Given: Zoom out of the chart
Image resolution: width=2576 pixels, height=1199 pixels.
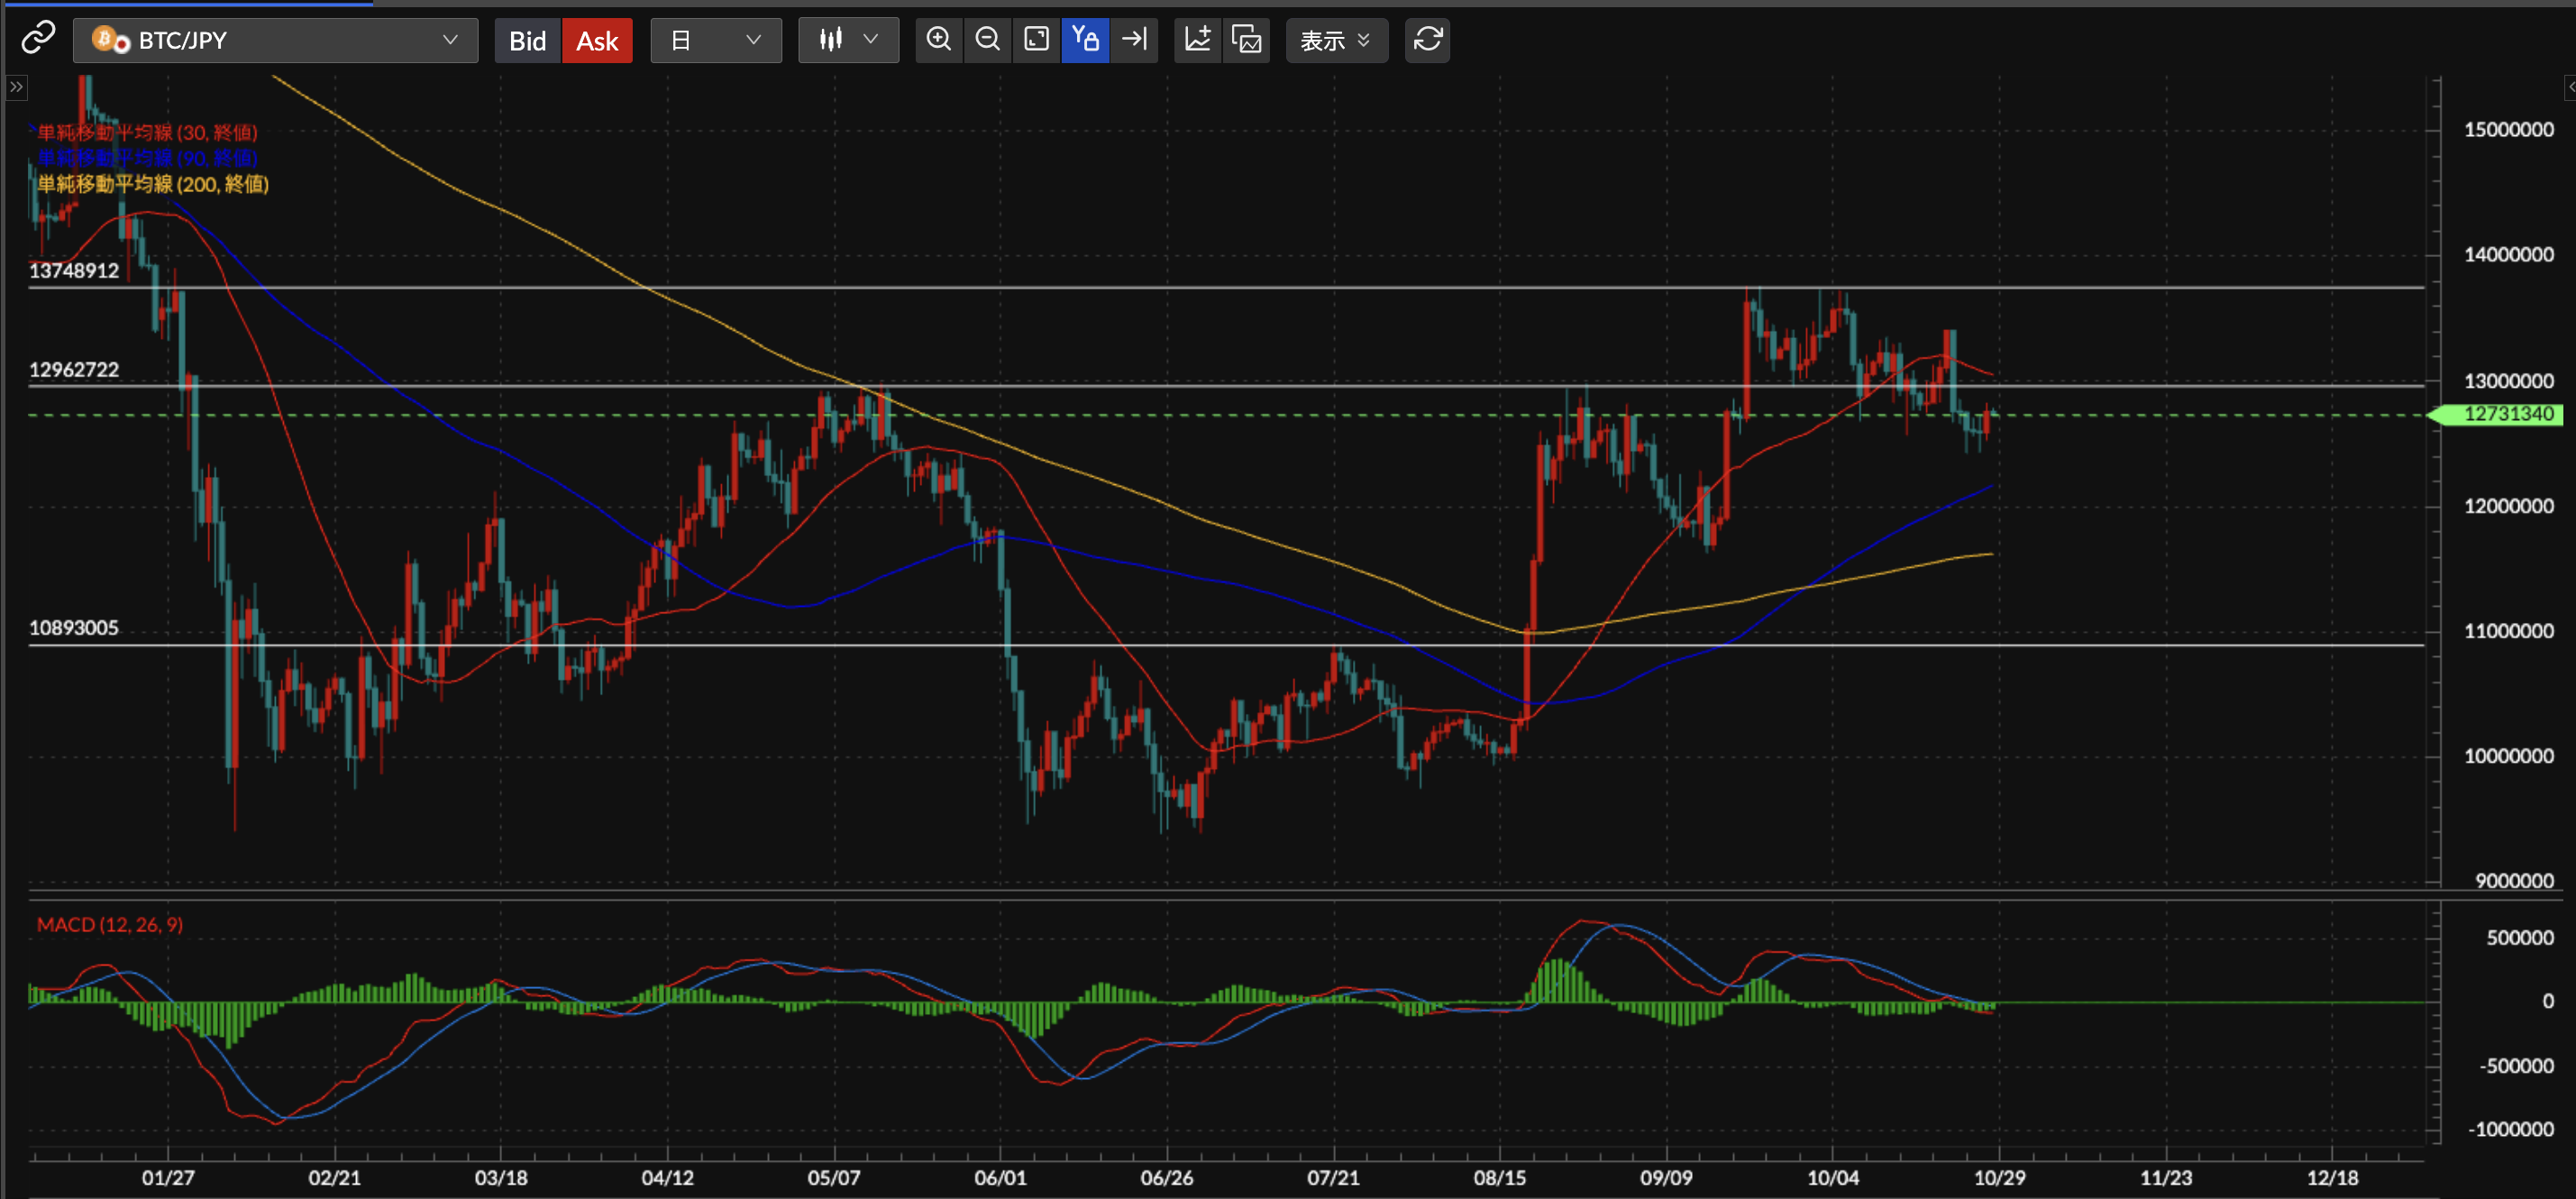Looking at the screenshot, I should [987, 40].
